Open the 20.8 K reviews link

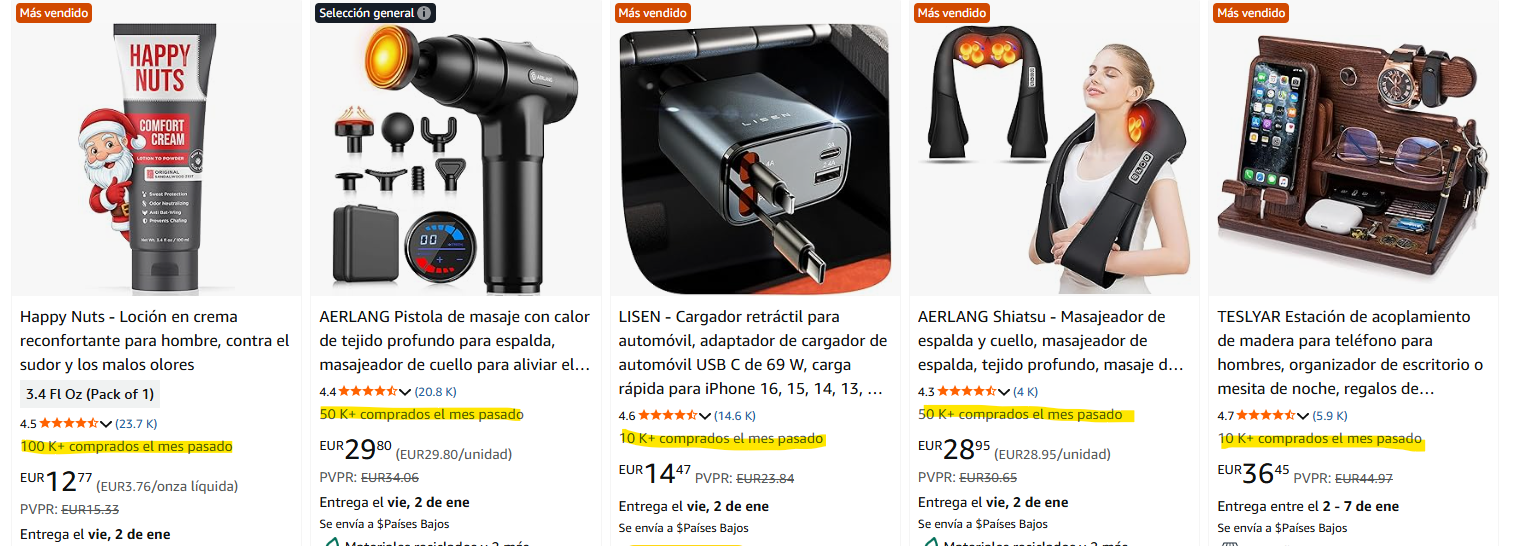pos(436,392)
